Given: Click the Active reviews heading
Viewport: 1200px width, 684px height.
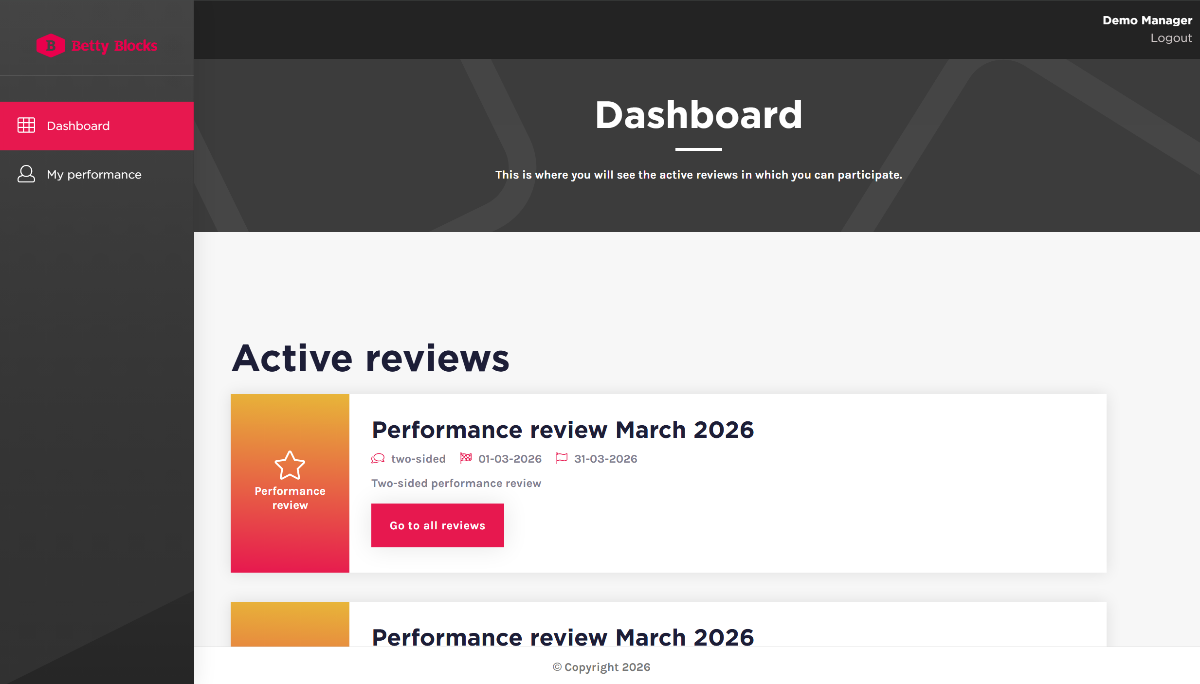Looking at the screenshot, I should (370, 358).
